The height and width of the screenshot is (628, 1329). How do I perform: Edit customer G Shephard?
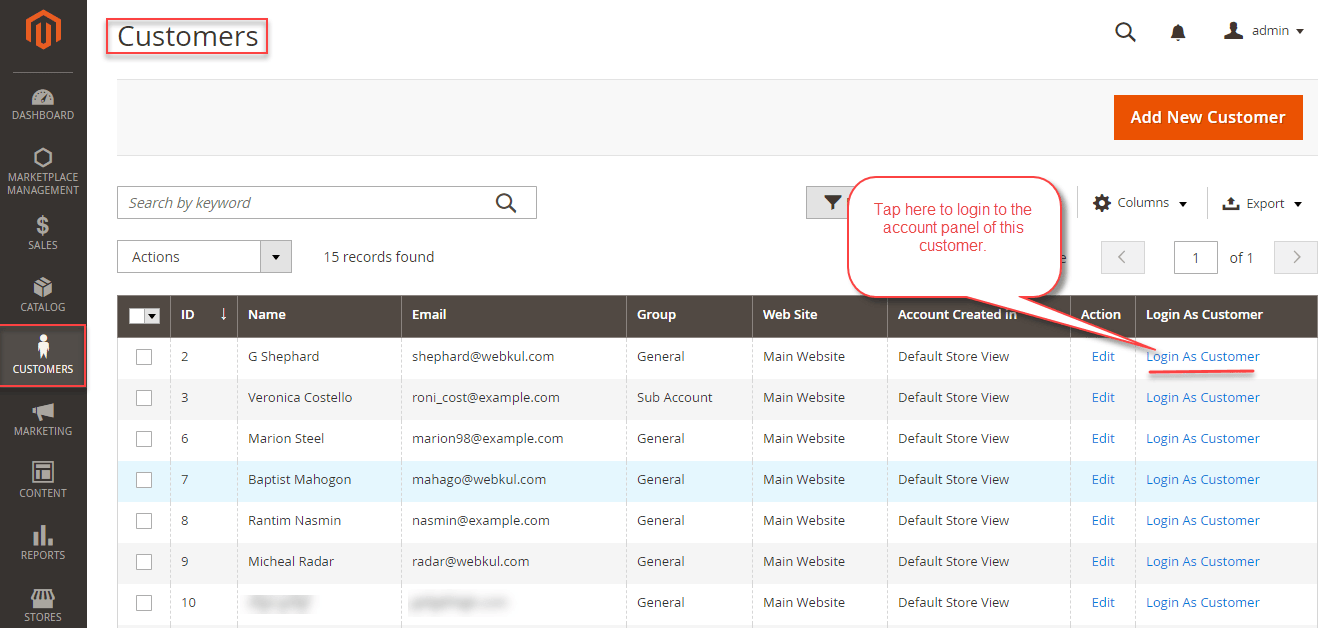1103,356
